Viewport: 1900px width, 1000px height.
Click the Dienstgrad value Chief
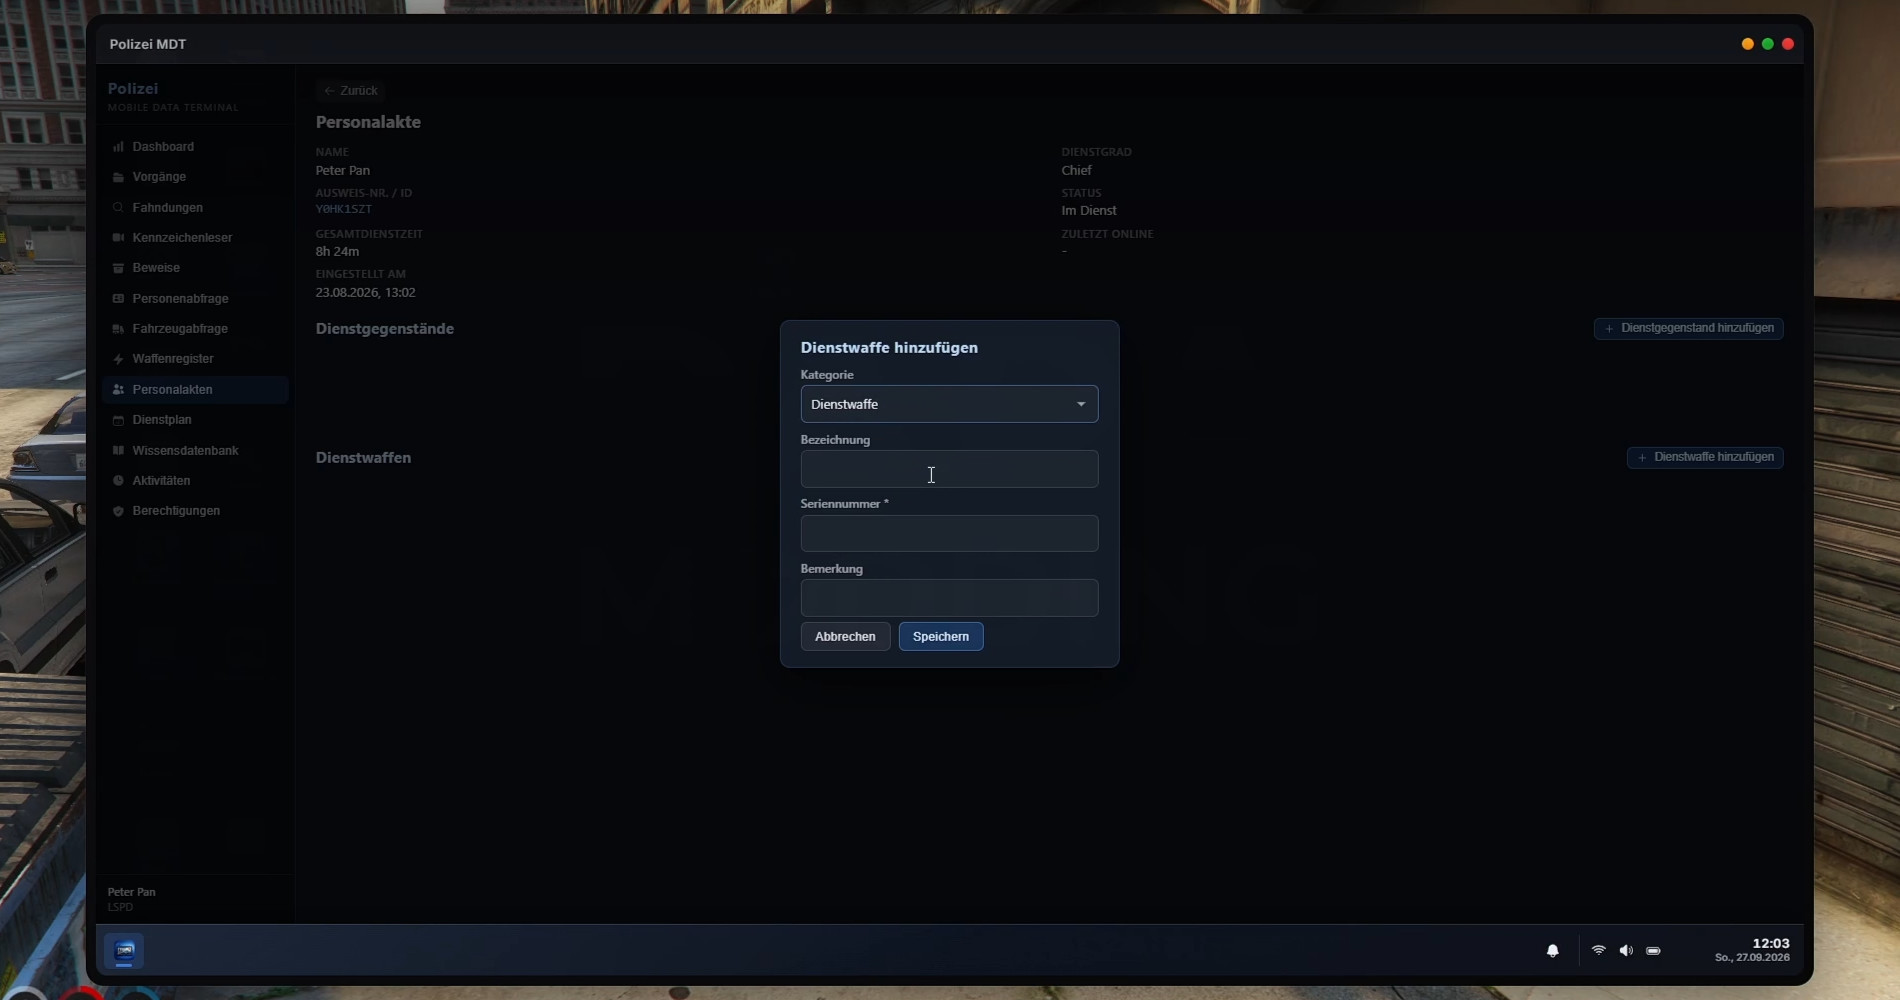[1076, 171]
